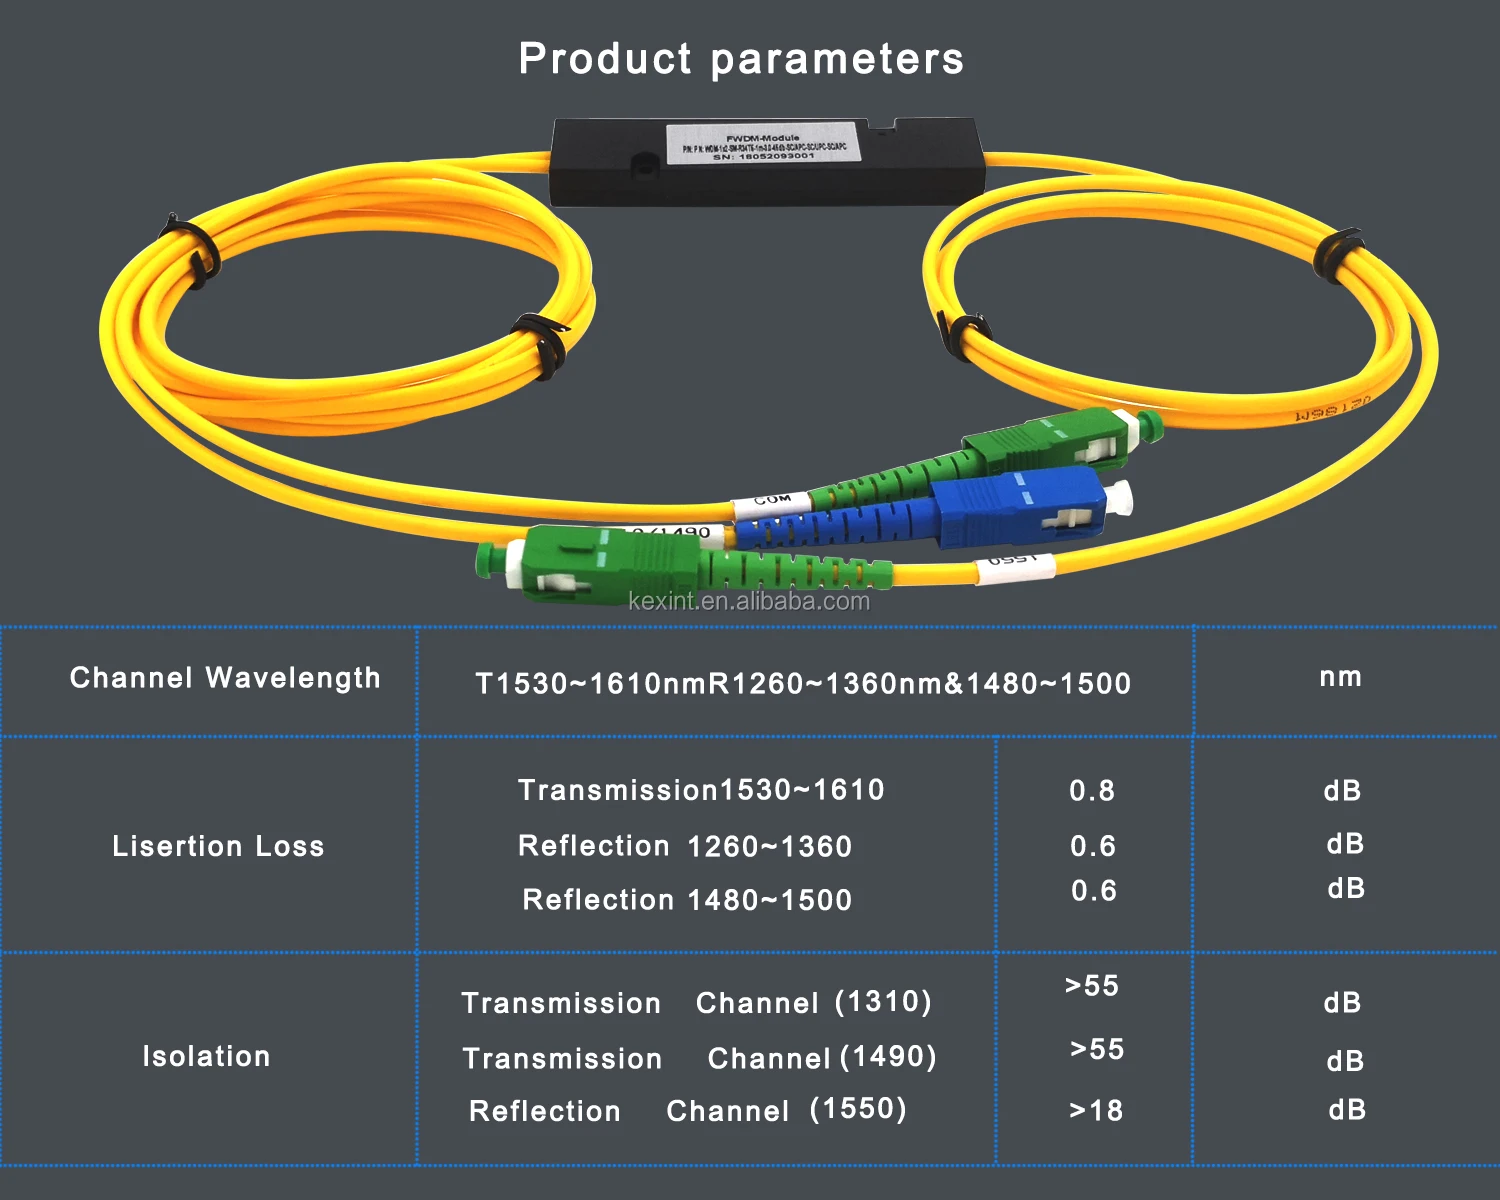Expand the Isolation parameters section
The image size is (1500, 1200).
click(207, 1056)
